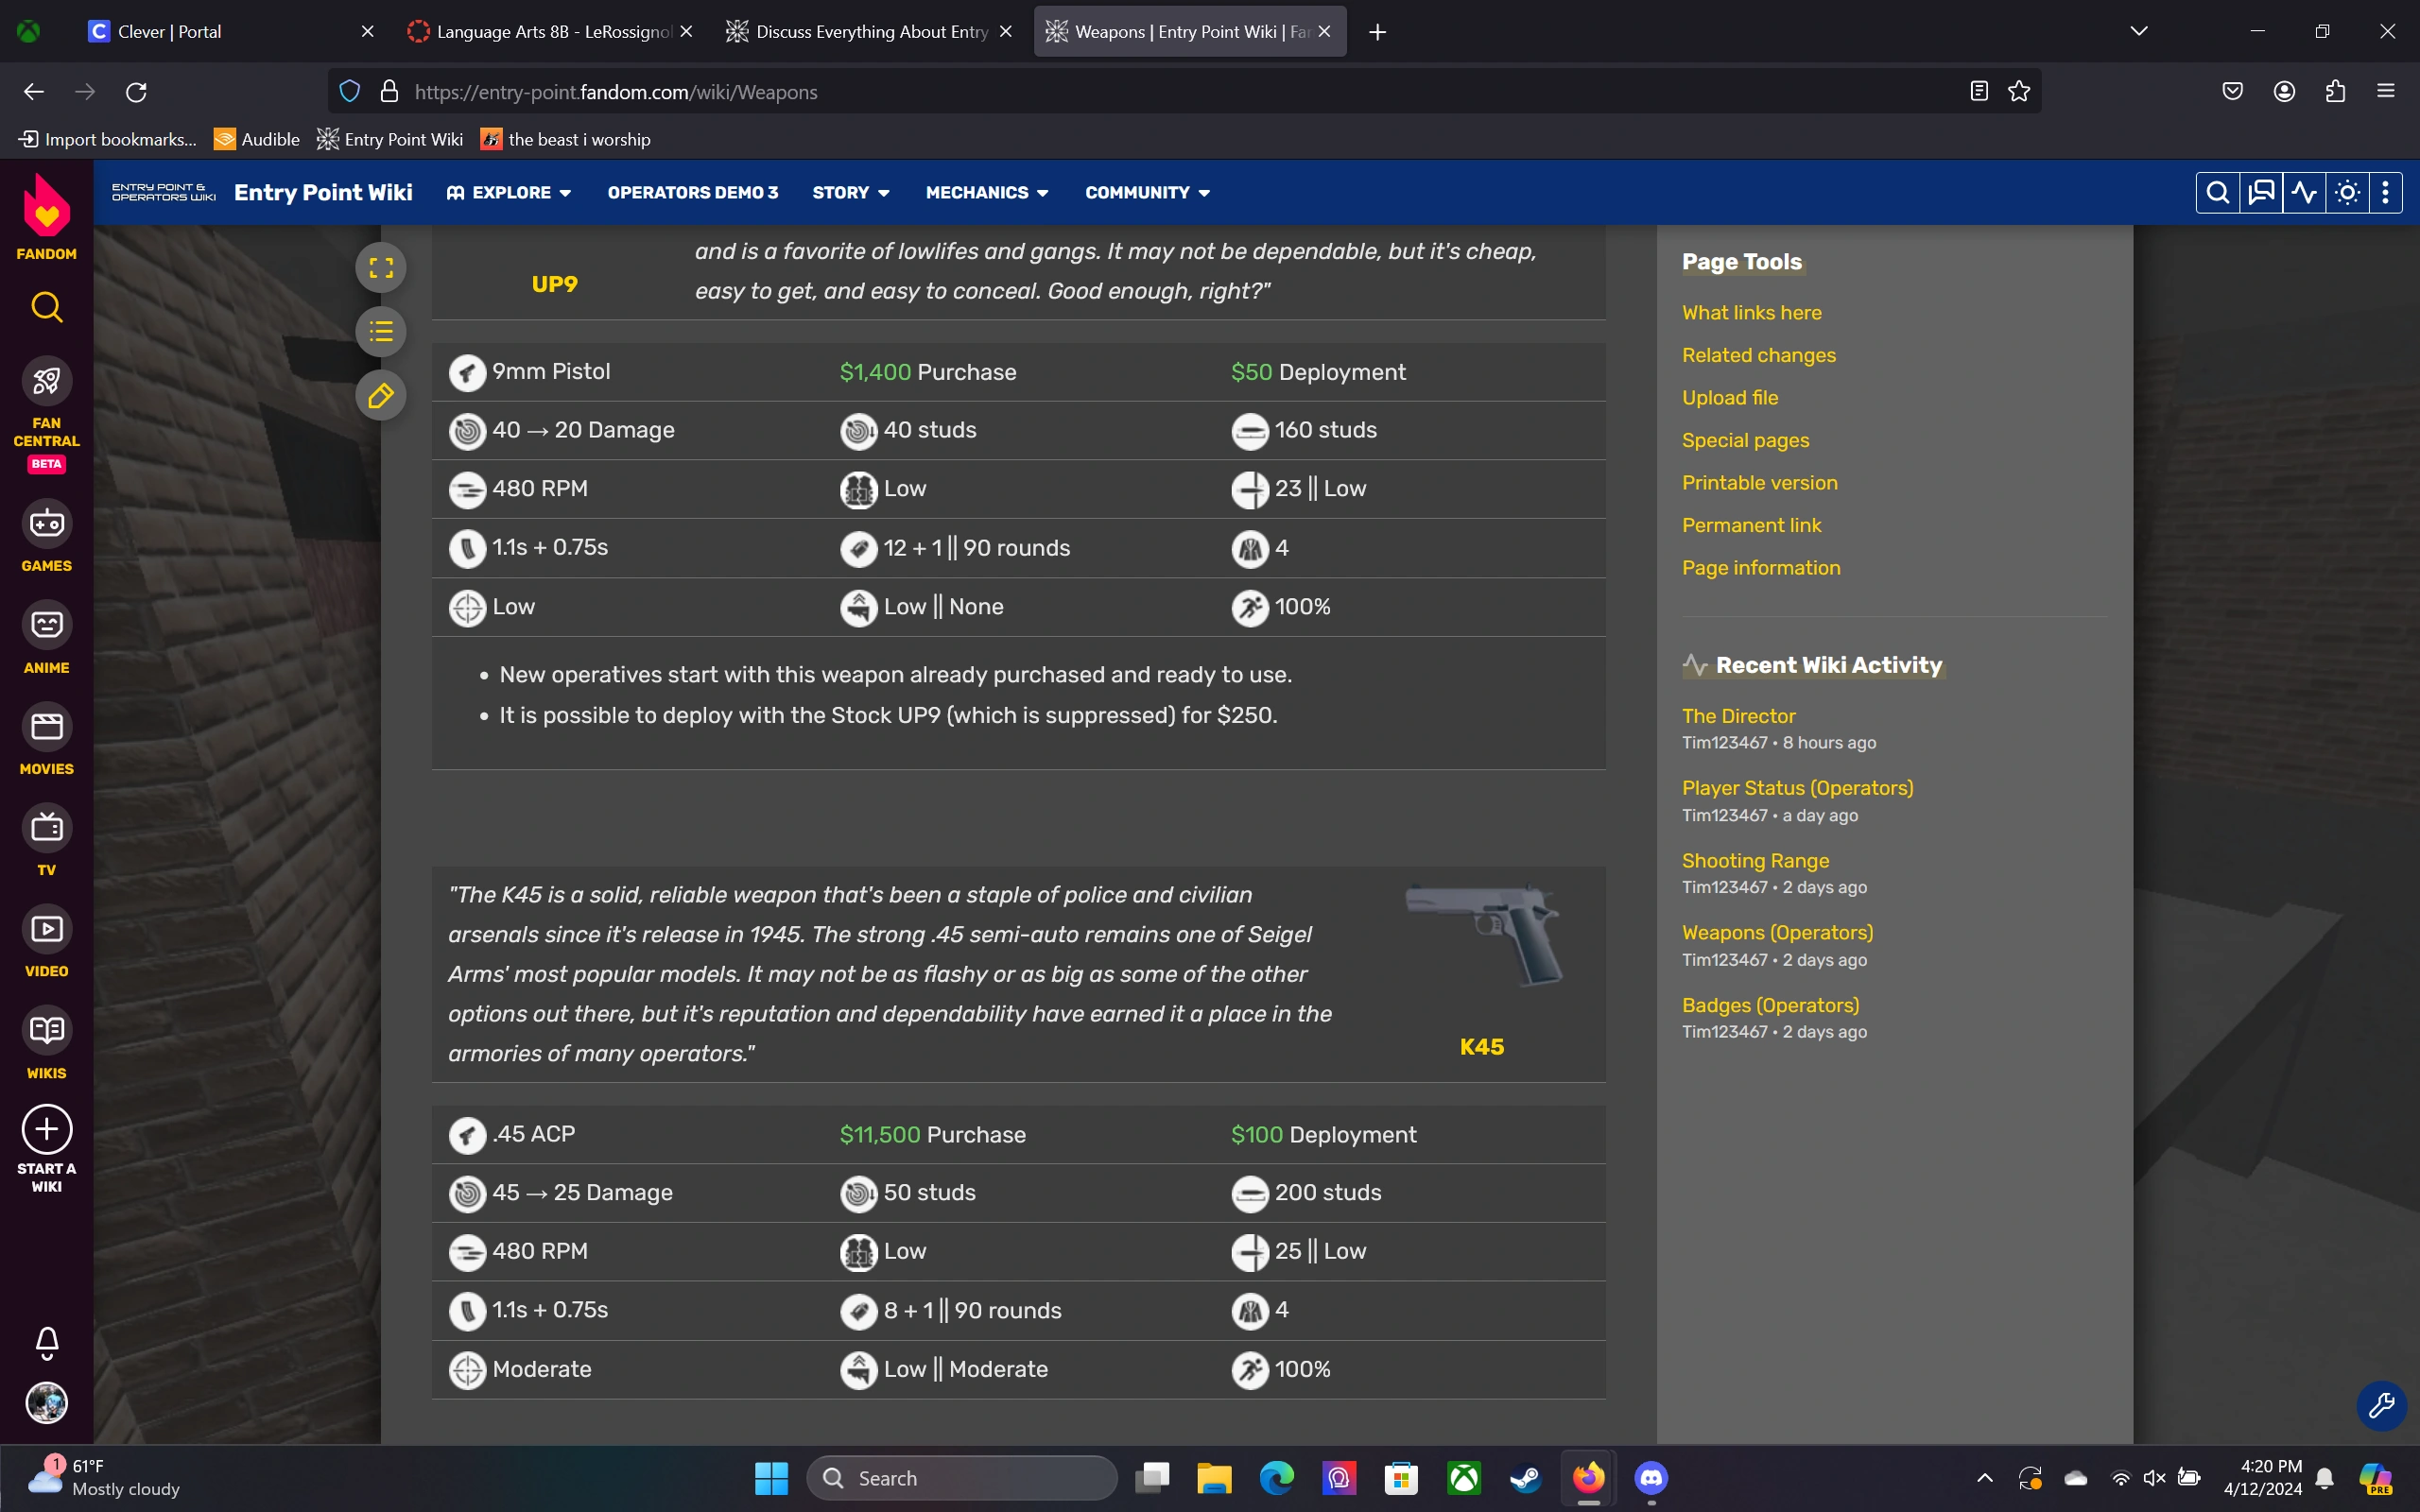Bookmark this page with star icon
Image resolution: width=2420 pixels, height=1512 pixels.
click(x=2019, y=91)
